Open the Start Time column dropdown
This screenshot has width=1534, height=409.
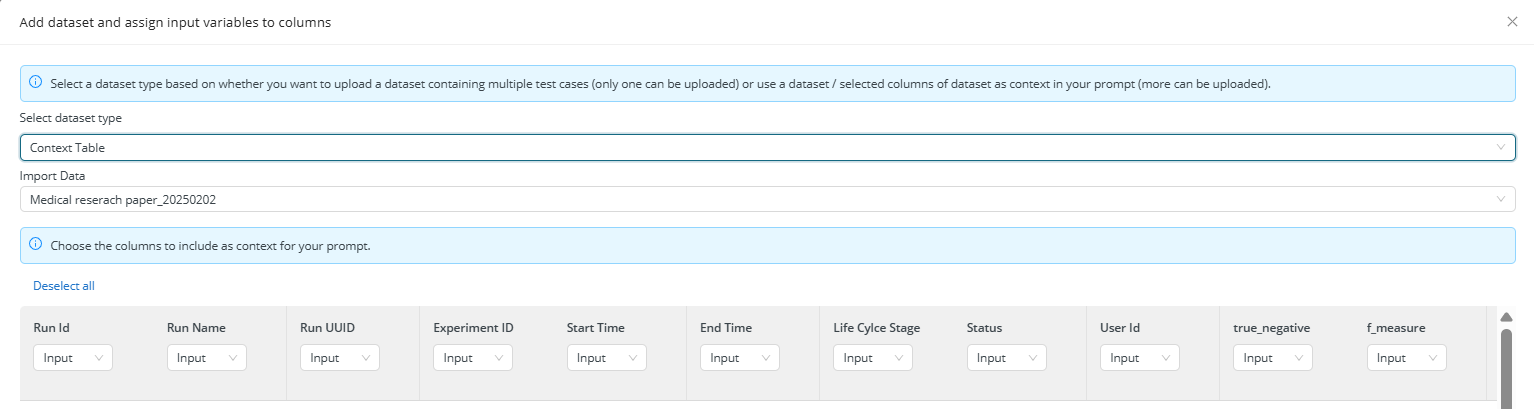coord(607,358)
